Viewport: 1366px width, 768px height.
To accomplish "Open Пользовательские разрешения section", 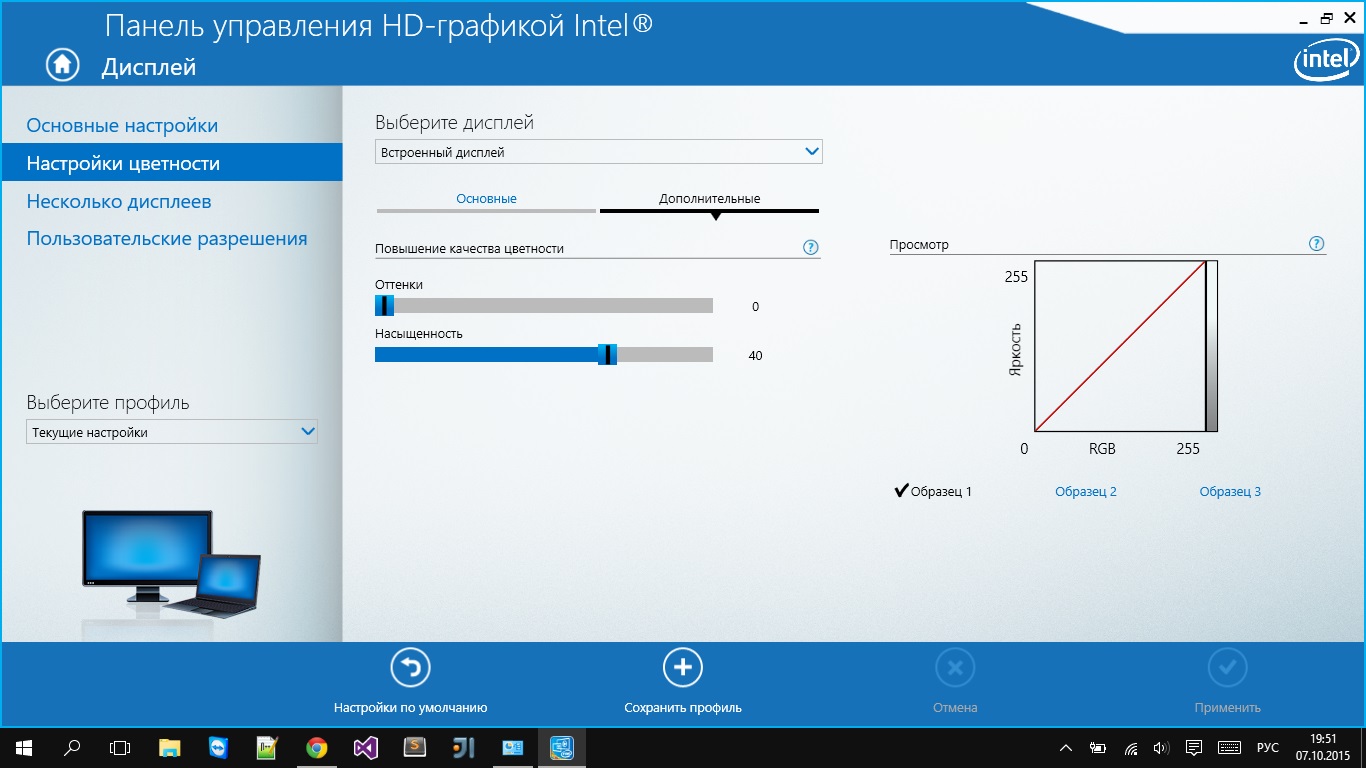I will [x=167, y=239].
